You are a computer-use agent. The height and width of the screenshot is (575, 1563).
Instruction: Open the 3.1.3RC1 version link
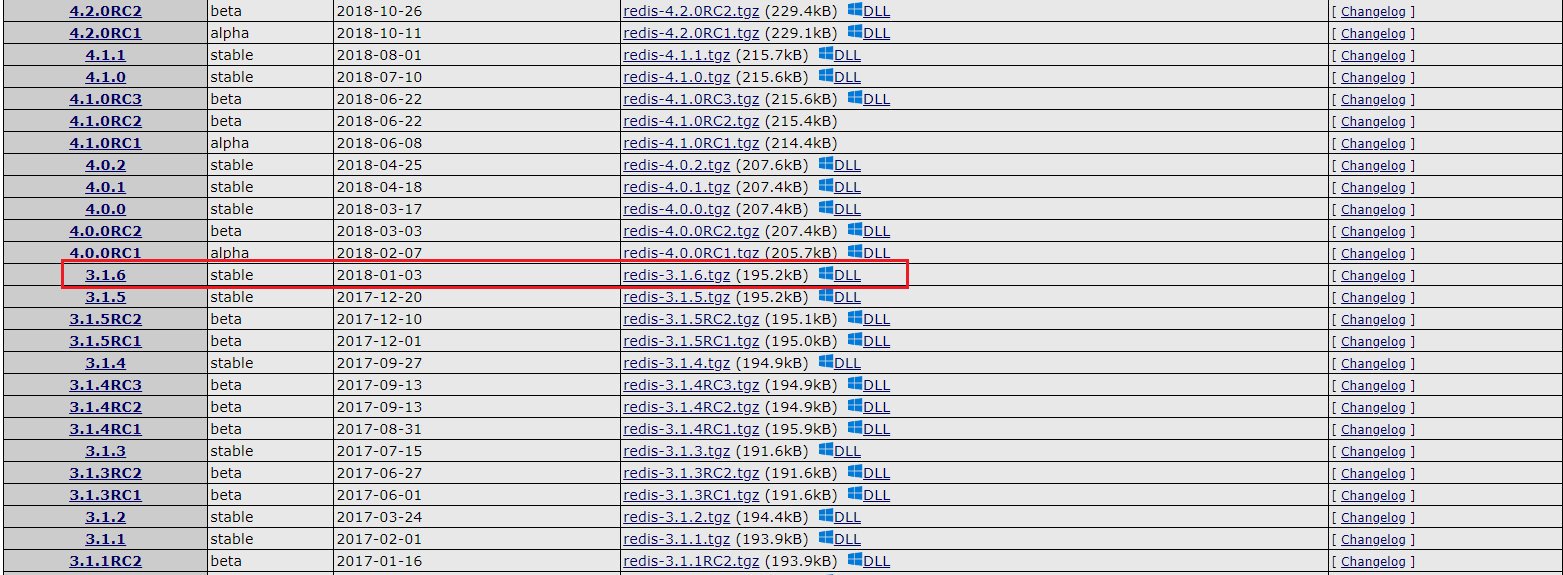click(105, 495)
